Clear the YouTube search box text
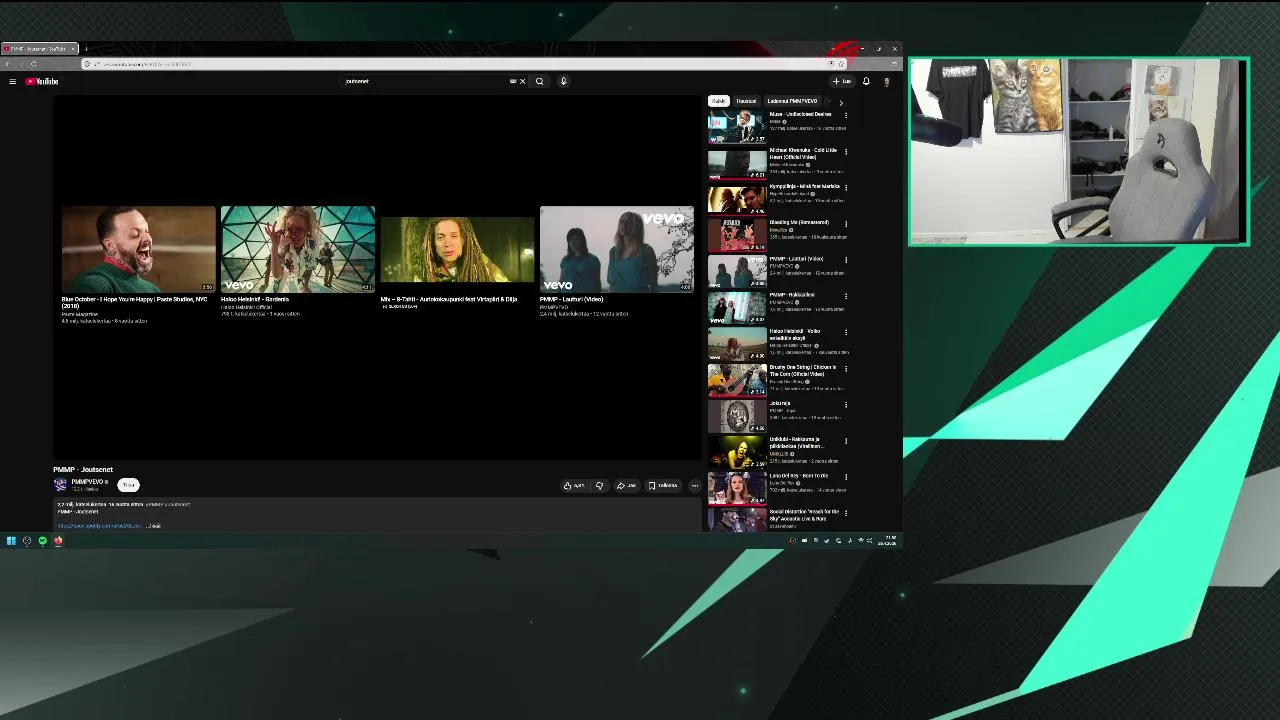 click(522, 81)
